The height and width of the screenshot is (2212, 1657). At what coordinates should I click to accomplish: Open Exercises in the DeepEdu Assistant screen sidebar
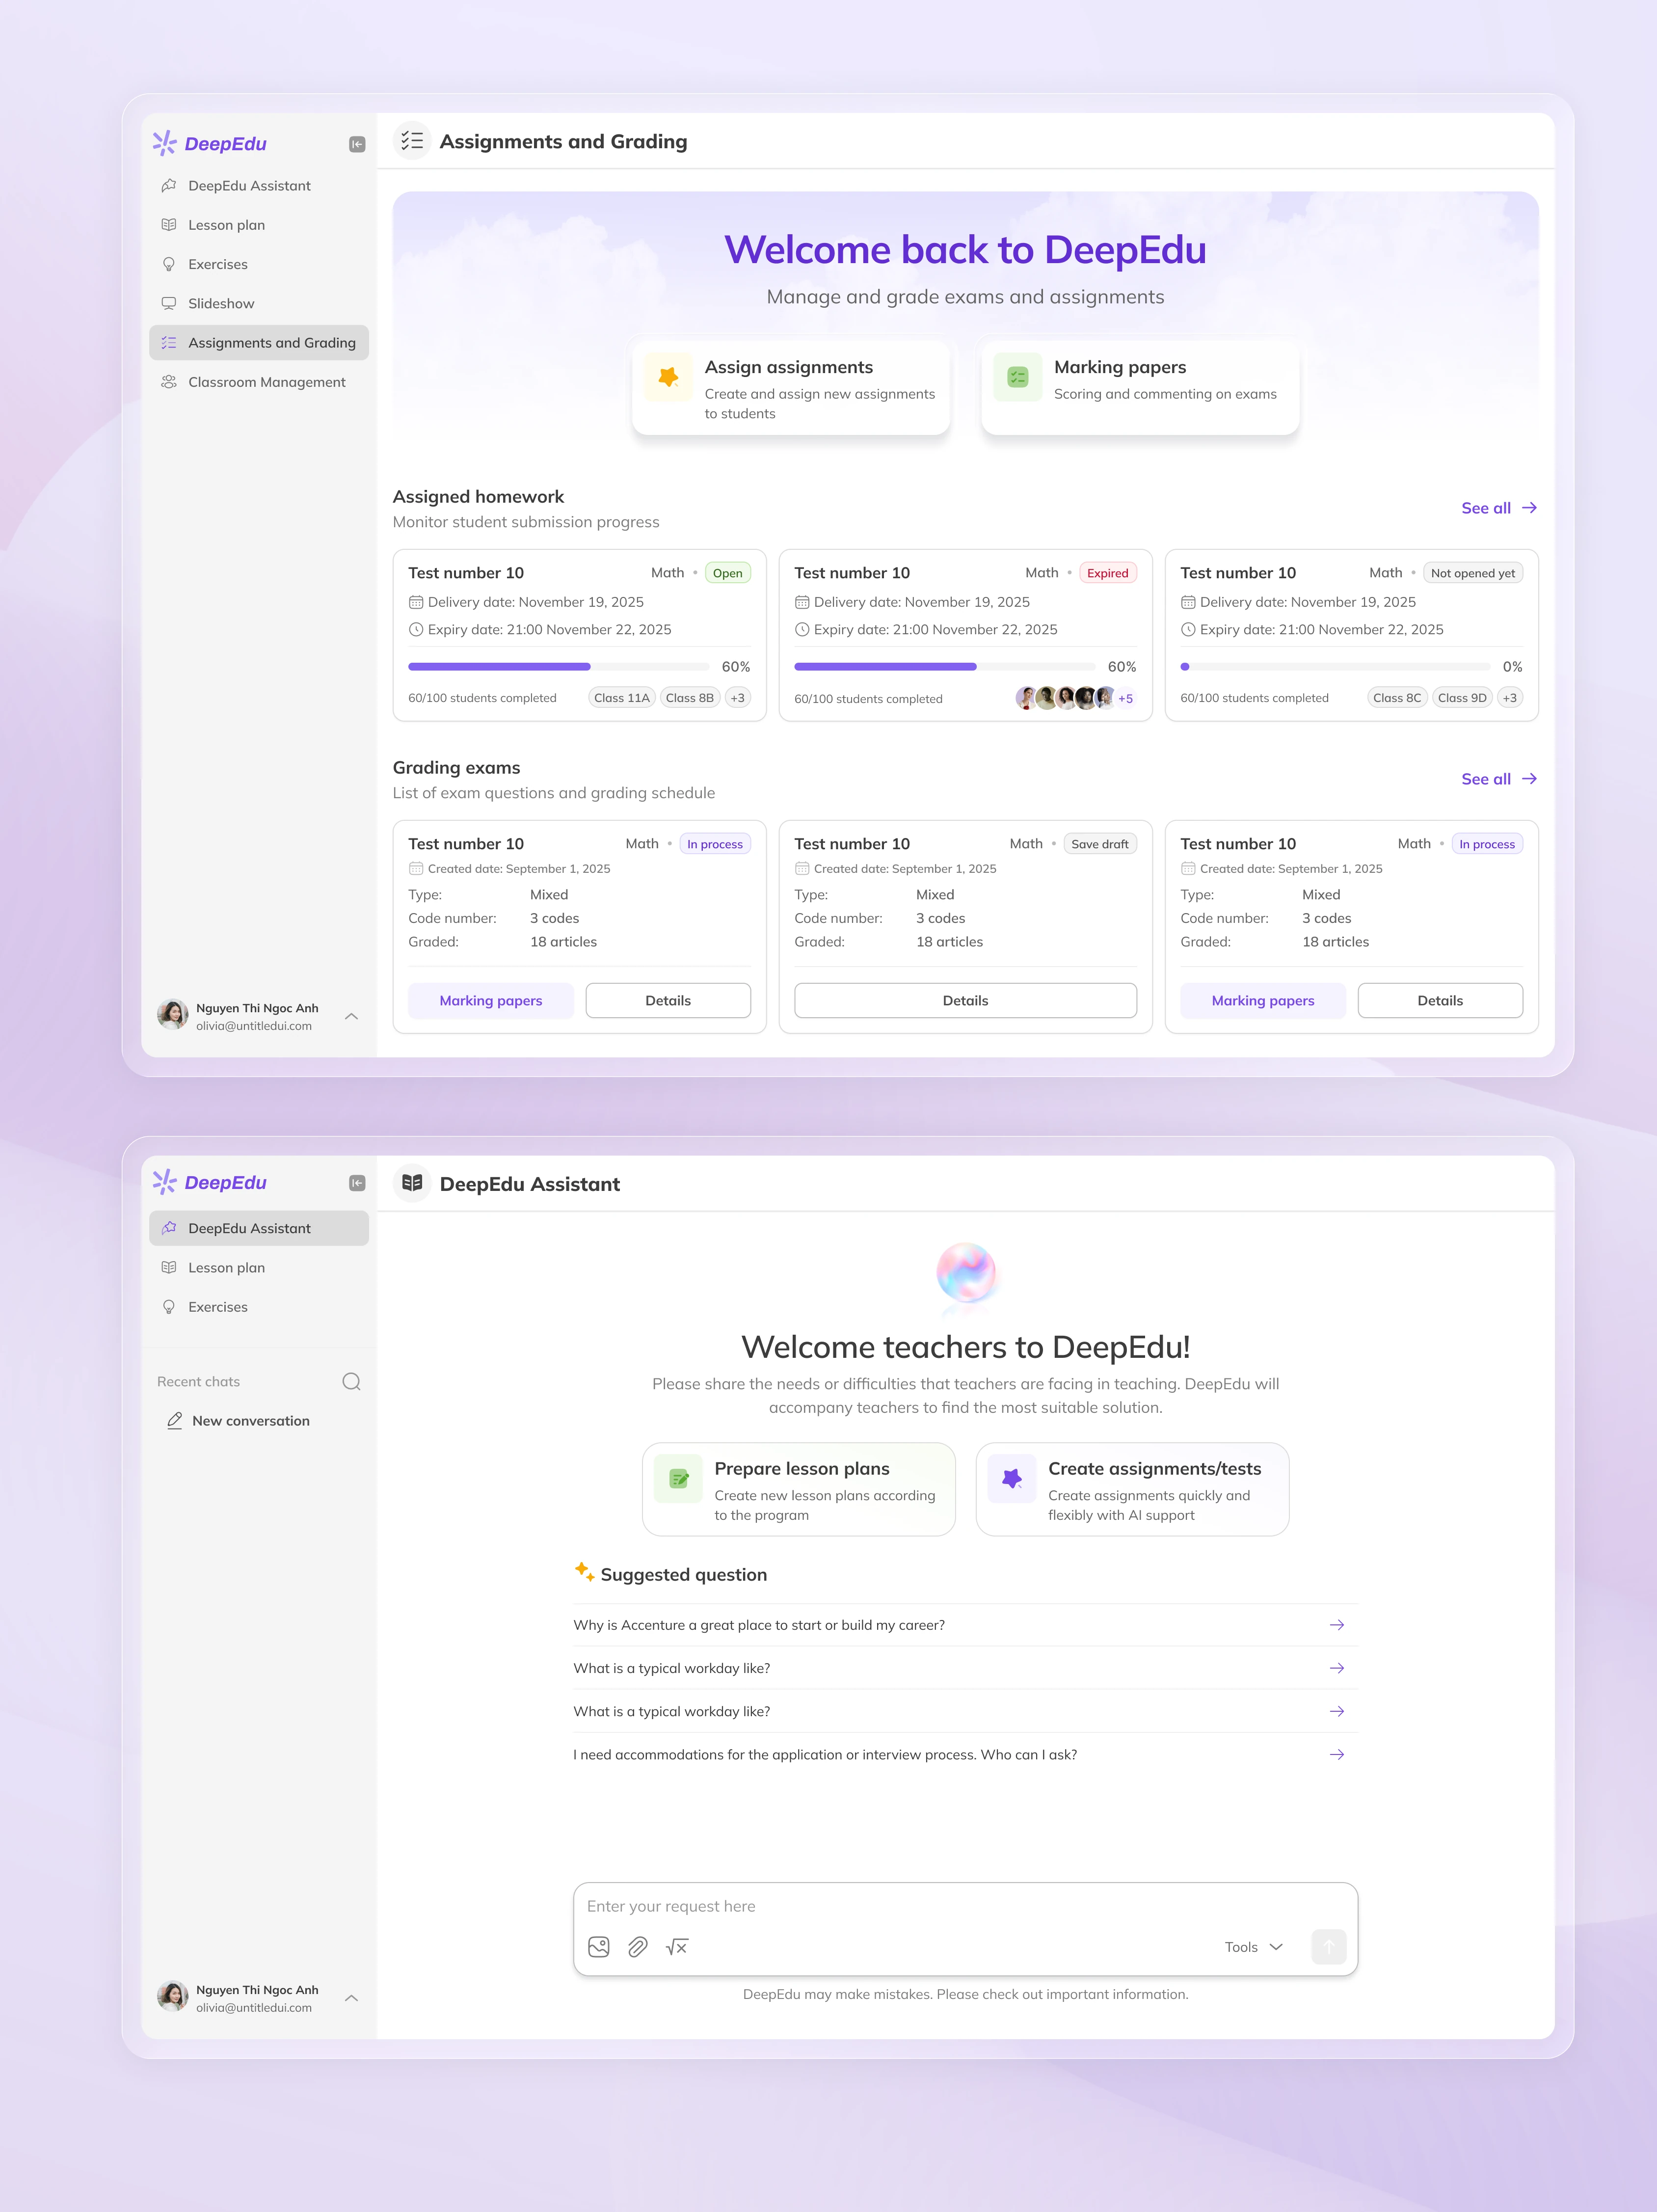click(x=259, y=1307)
